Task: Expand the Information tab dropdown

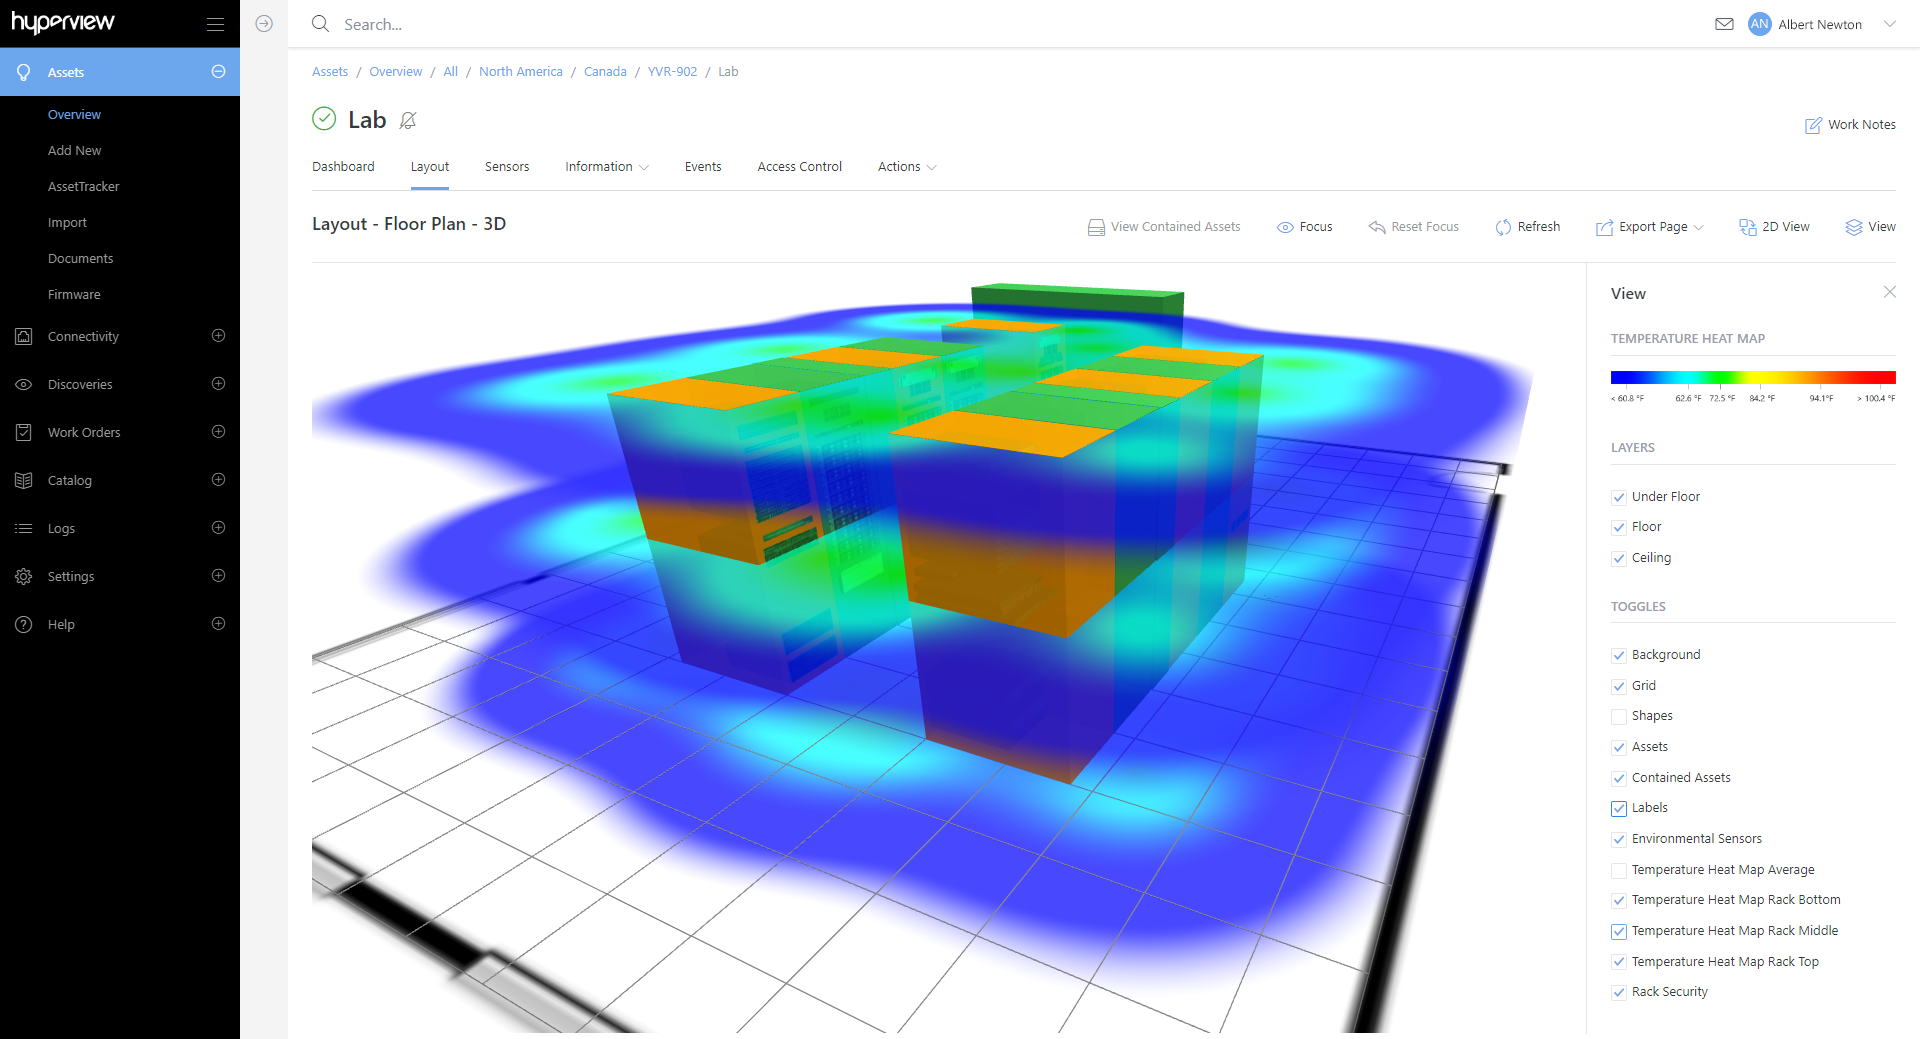Action: (606, 166)
